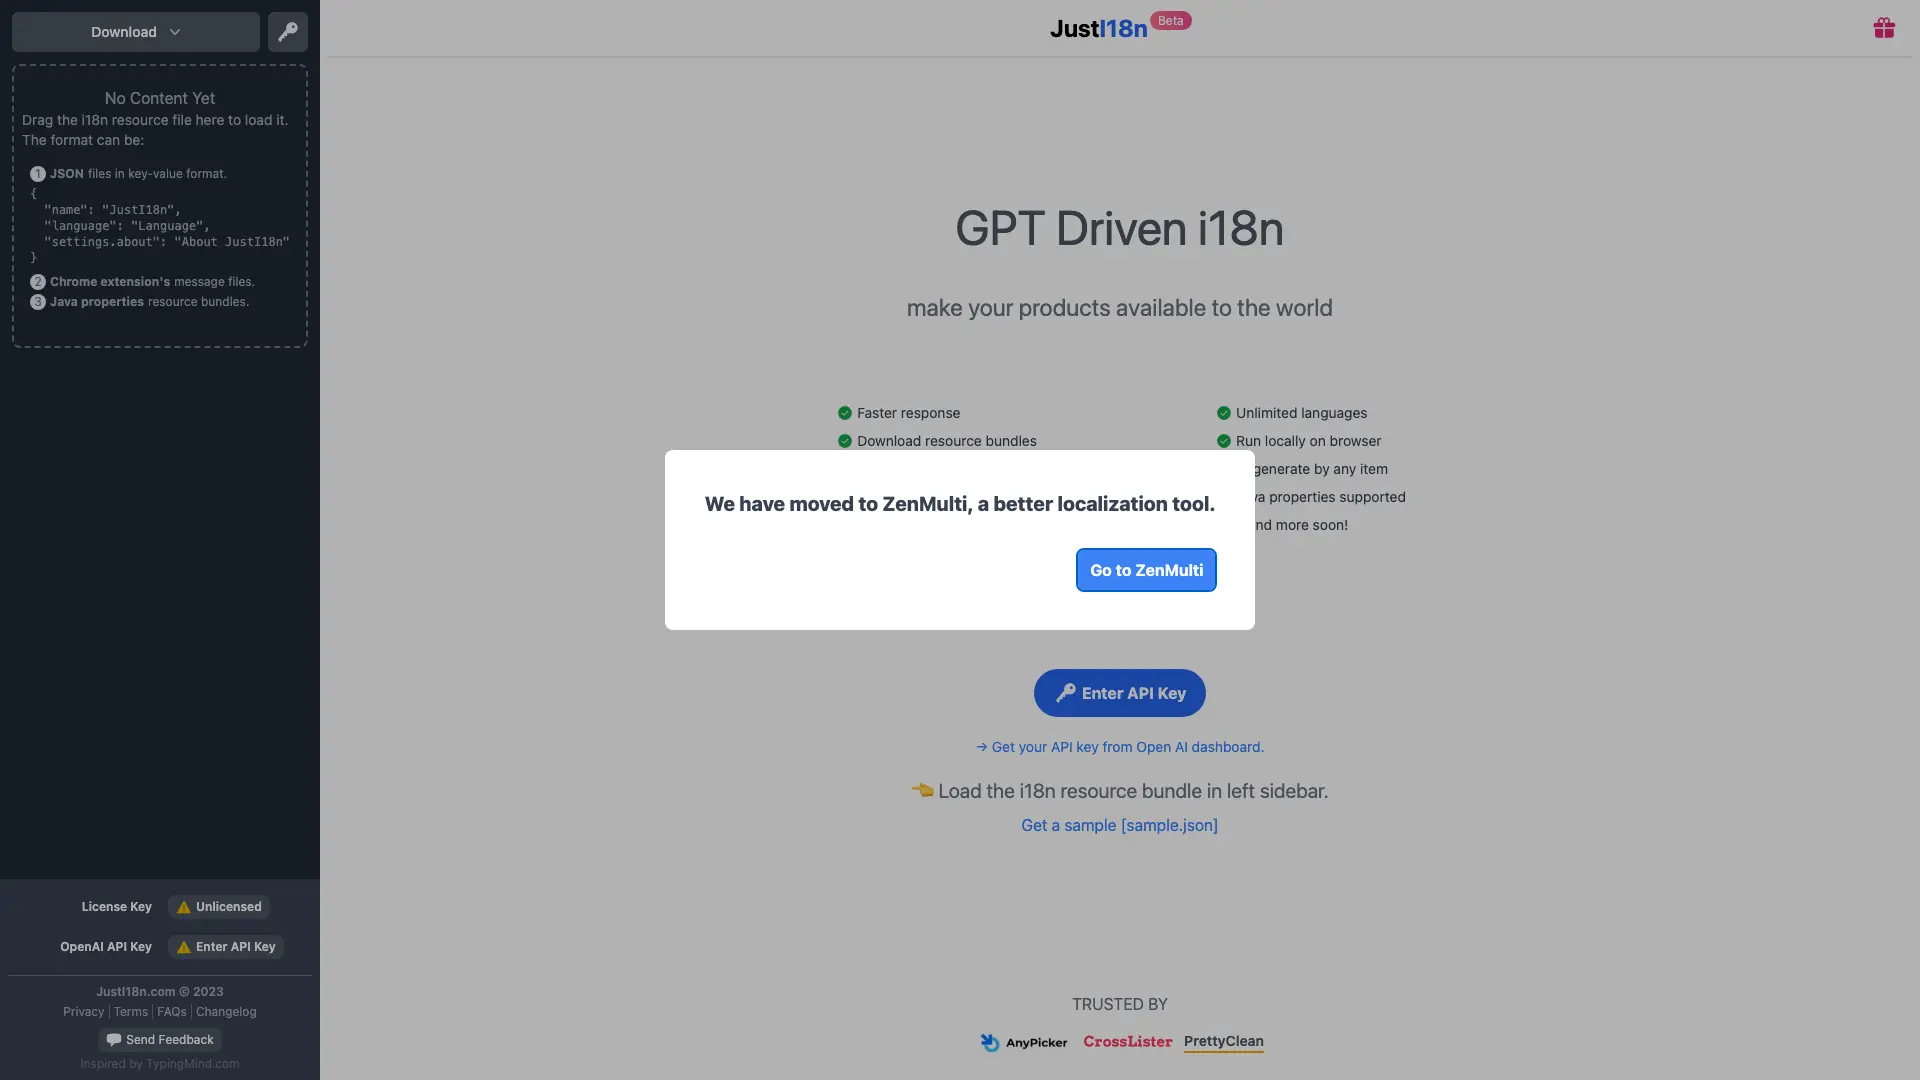Screen dimensions: 1920x1080
Task: Click the Beta badge
Action: pyautogui.click(x=1170, y=21)
